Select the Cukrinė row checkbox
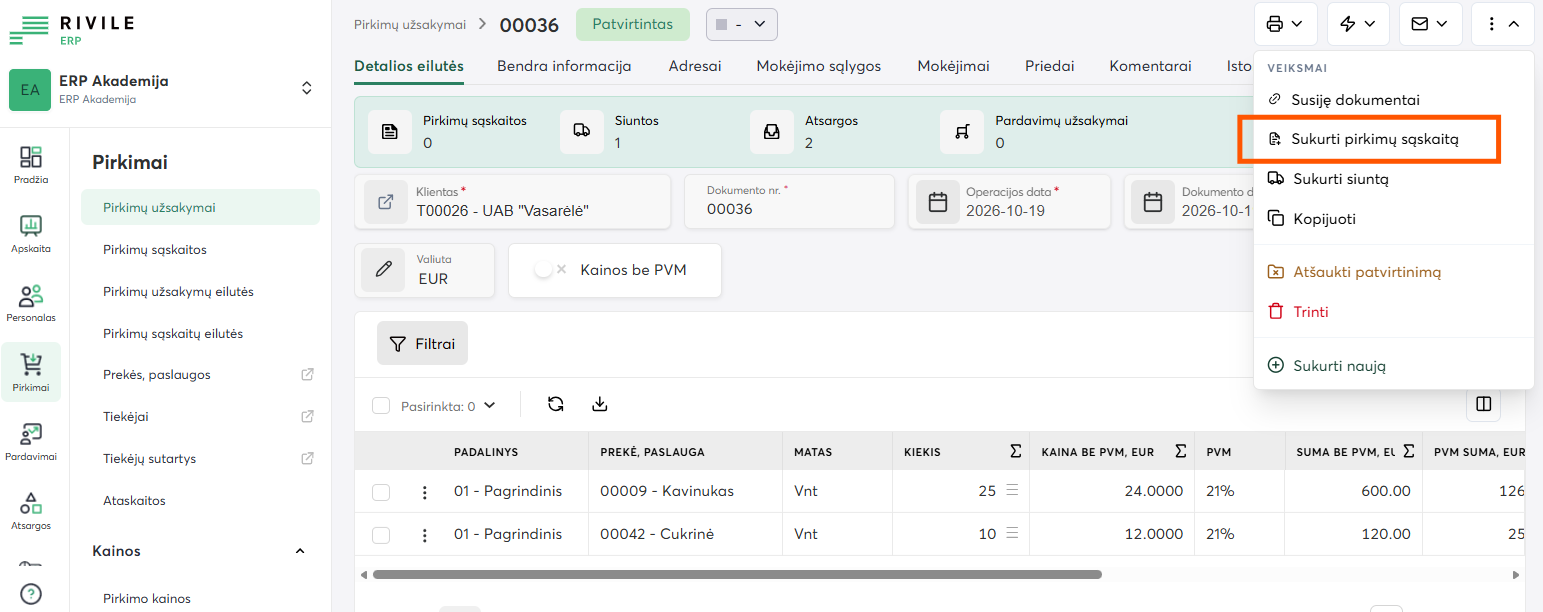The width and height of the screenshot is (1543, 612). coord(381,535)
